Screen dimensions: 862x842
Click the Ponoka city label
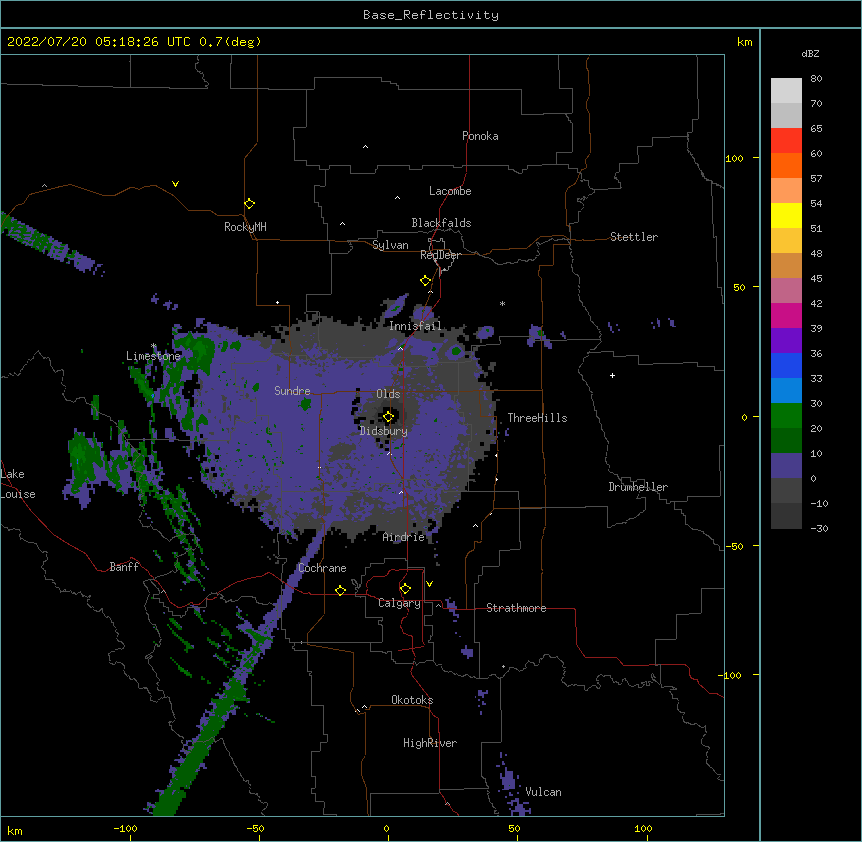480,136
